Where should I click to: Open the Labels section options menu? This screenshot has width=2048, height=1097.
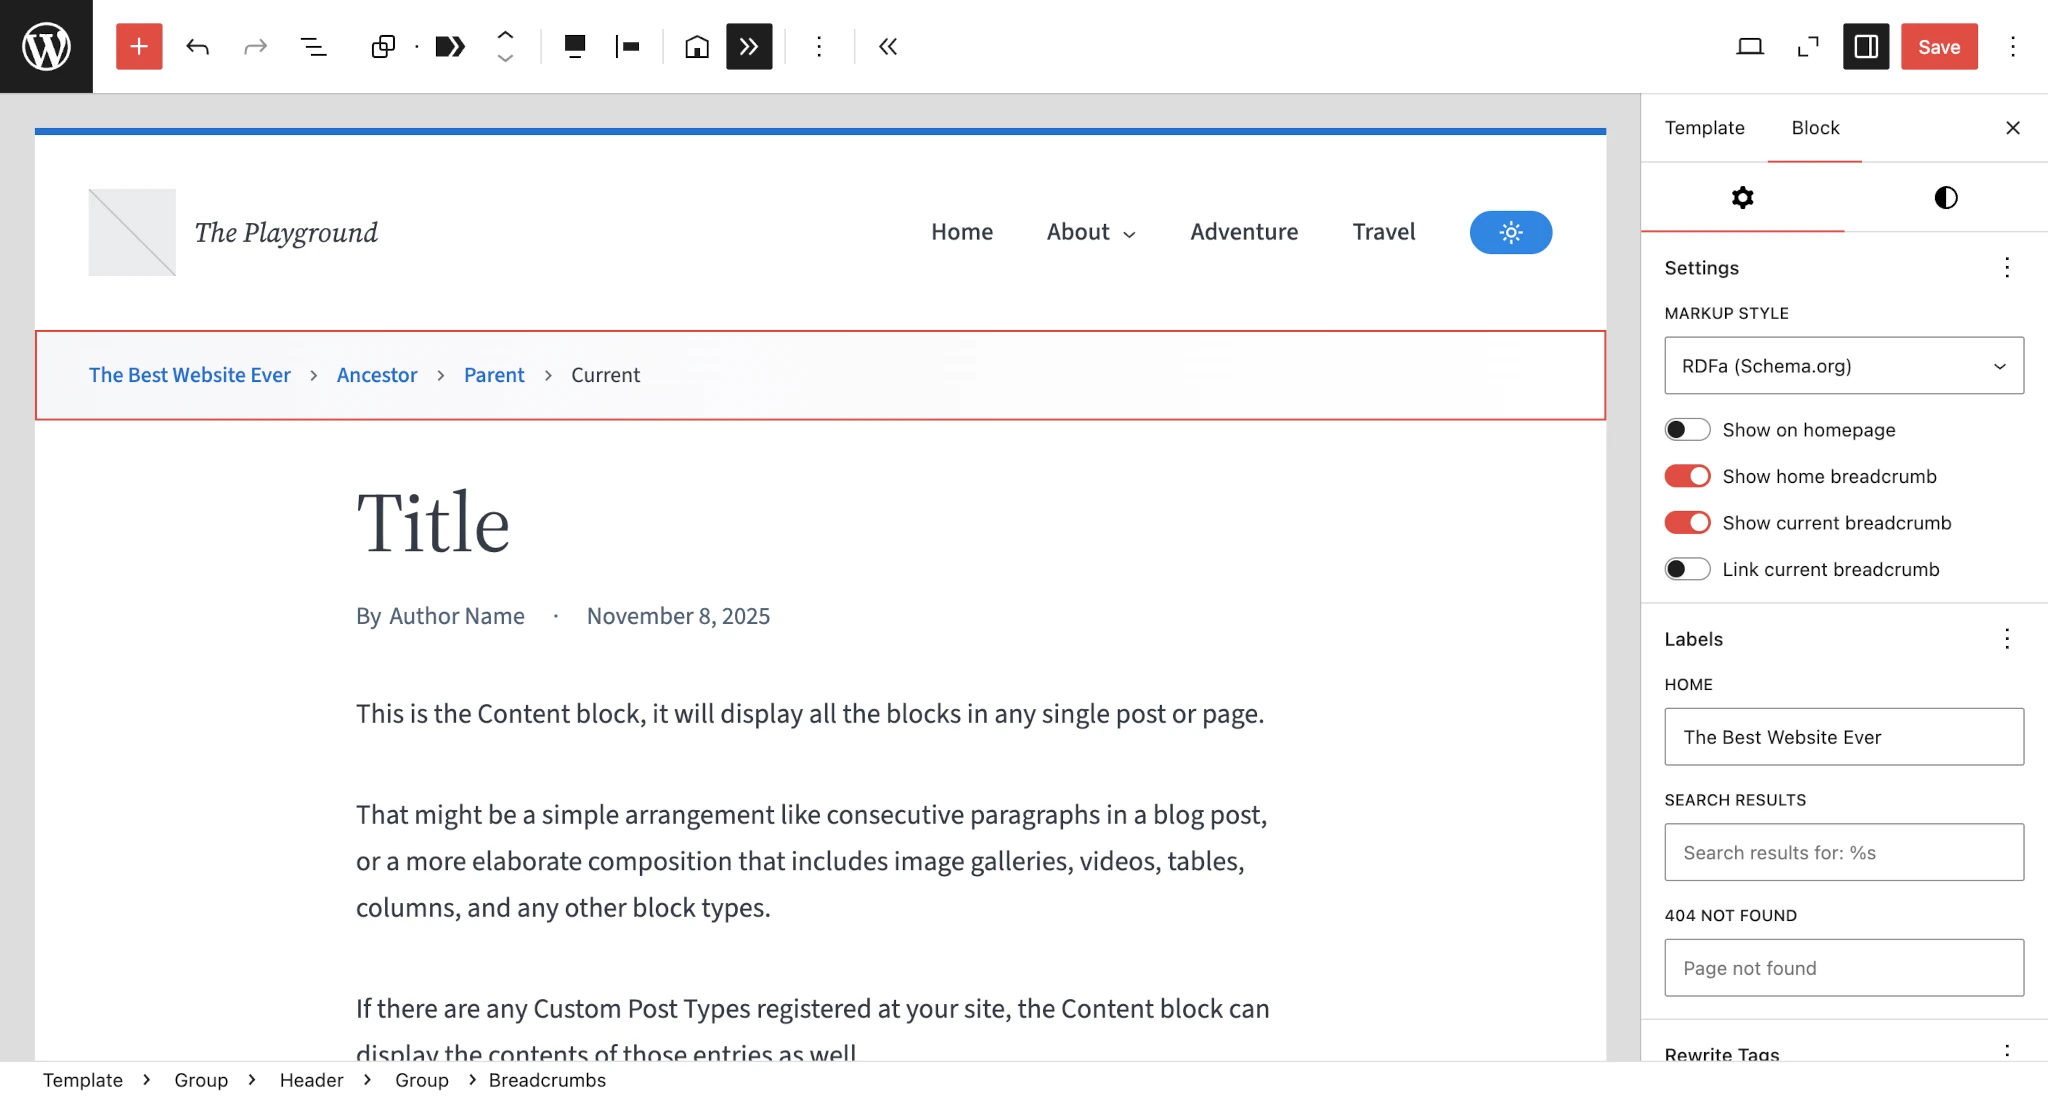(x=2007, y=638)
